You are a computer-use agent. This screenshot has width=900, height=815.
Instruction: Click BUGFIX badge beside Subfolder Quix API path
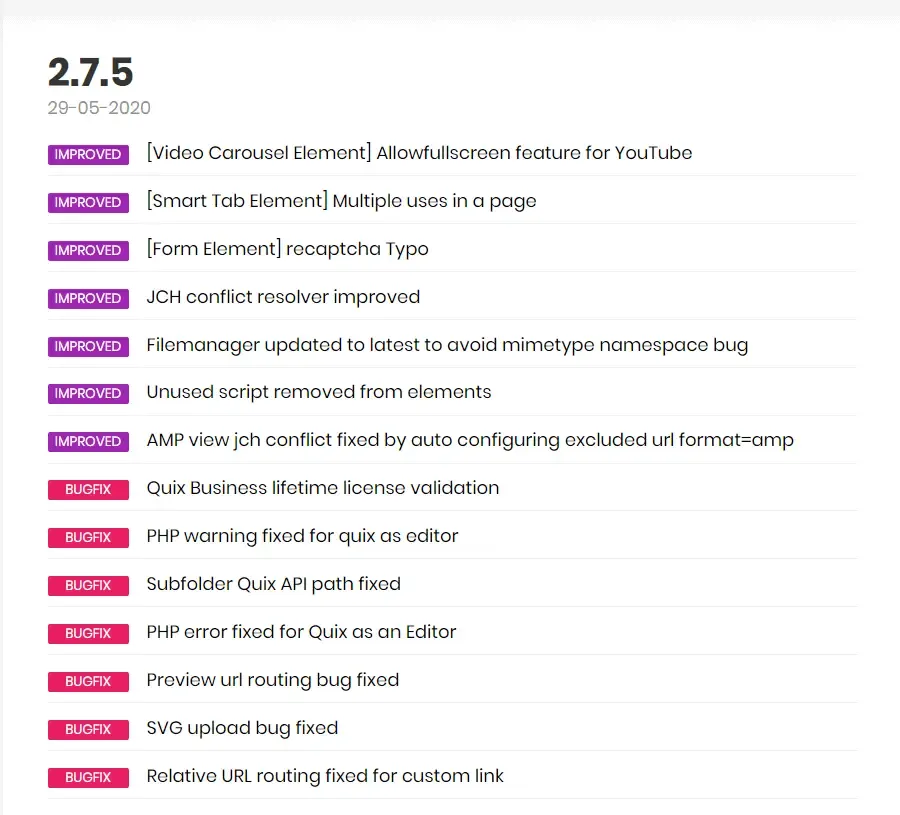88,585
